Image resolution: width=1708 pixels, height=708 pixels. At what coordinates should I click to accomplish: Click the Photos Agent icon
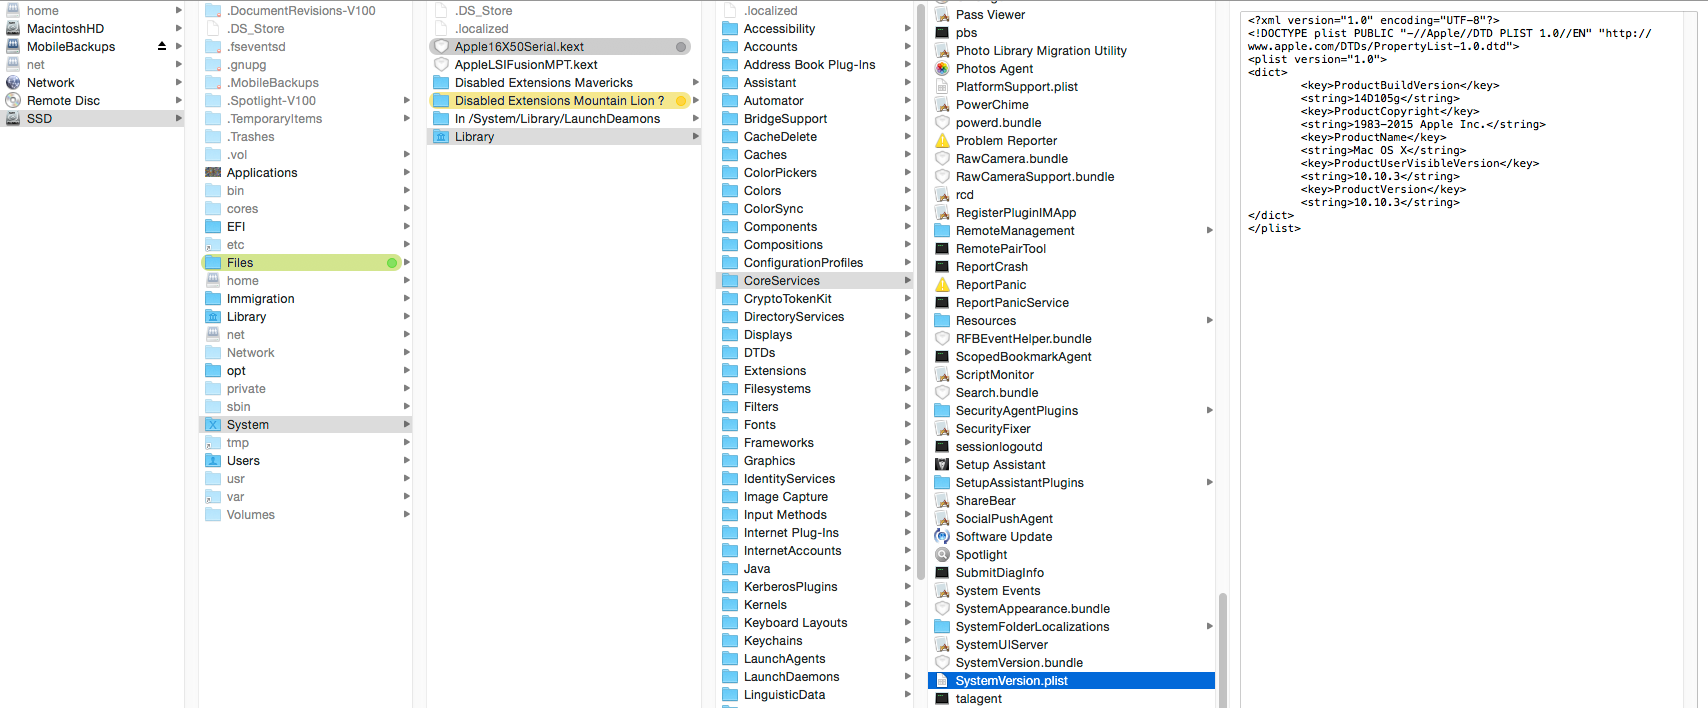[942, 69]
